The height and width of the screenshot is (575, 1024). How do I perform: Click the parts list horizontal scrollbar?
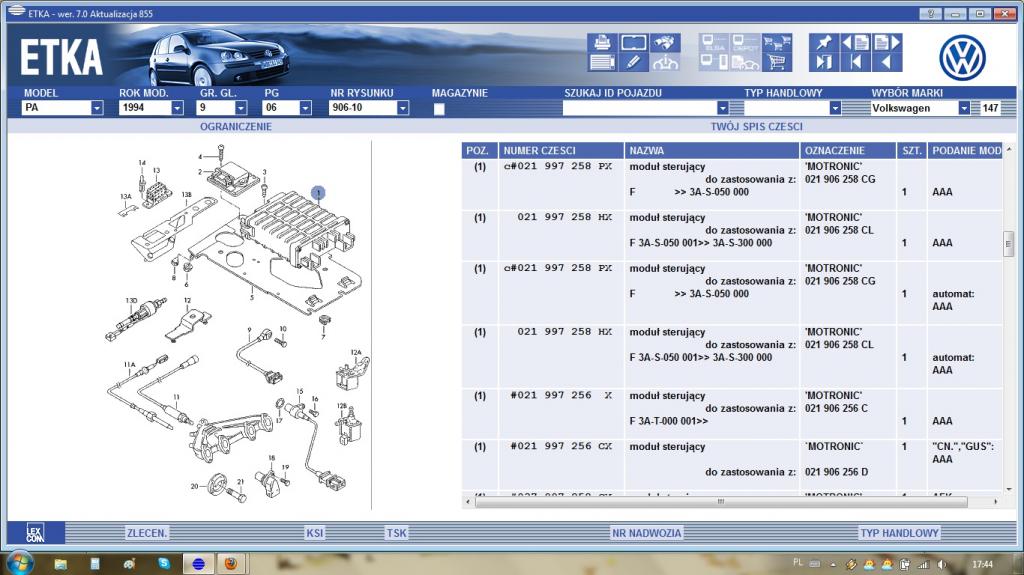tap(721, 502)
